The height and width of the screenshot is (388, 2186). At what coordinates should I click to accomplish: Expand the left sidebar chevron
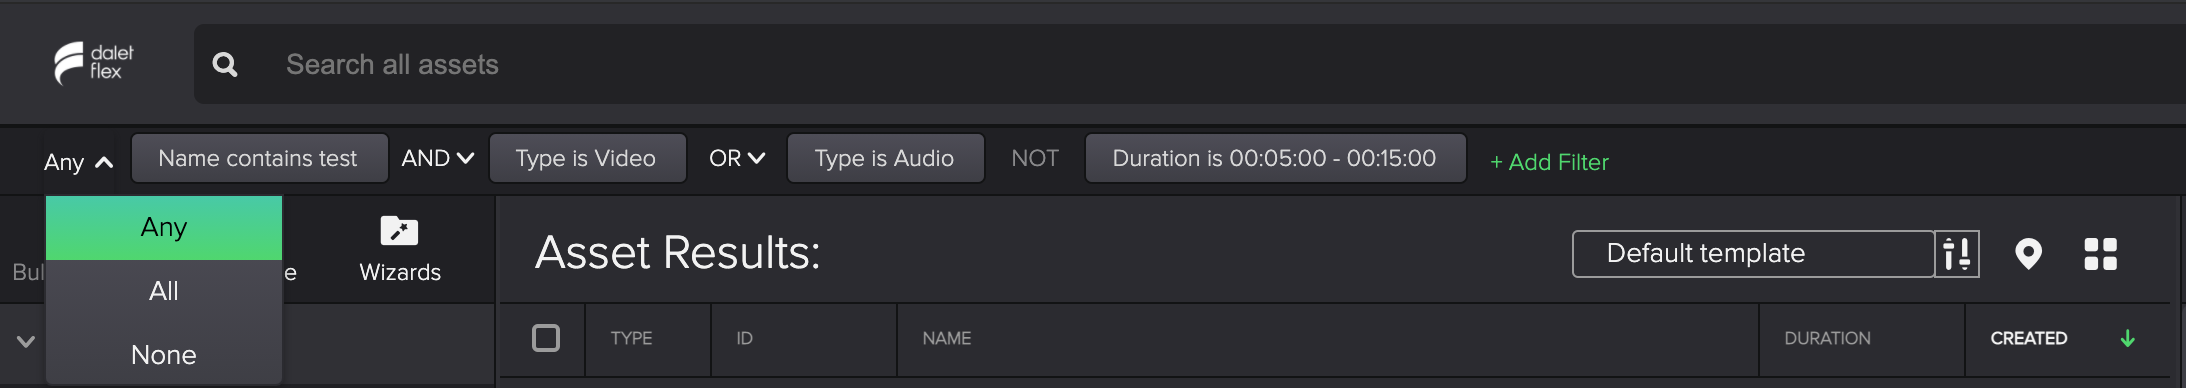[x=26, y=342]
